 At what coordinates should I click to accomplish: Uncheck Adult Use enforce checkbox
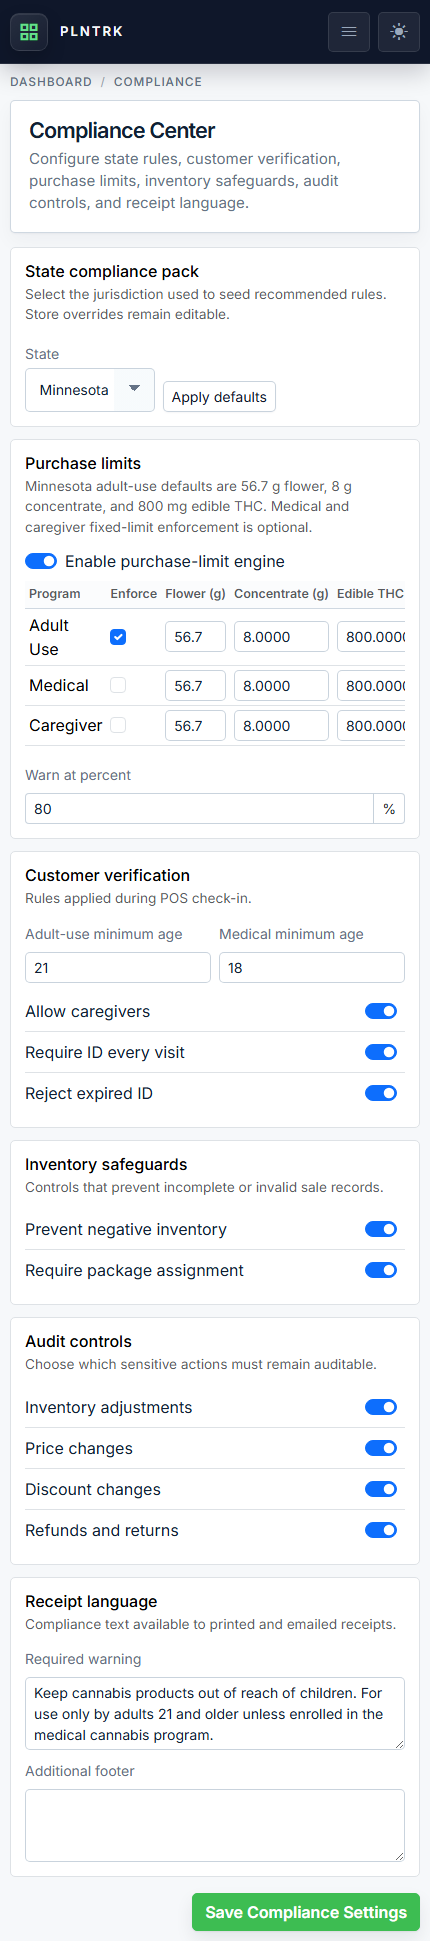tap(118, 637)
